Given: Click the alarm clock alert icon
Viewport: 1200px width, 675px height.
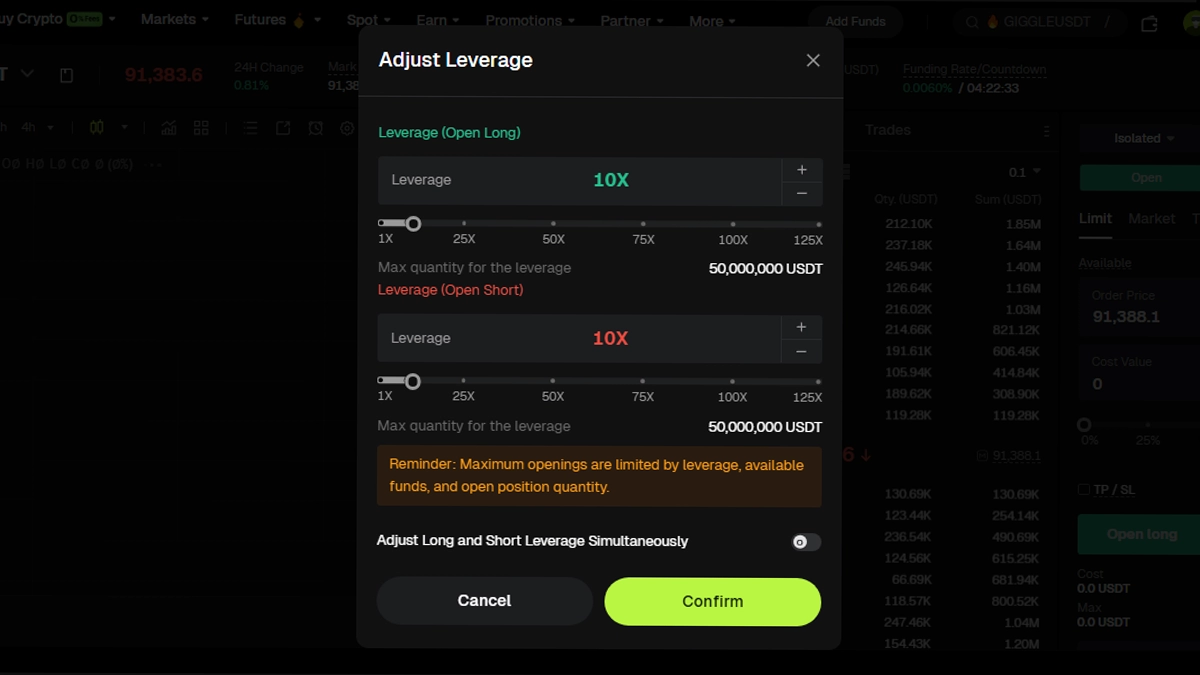Looking at the screenshot, I should pos(316,128).
